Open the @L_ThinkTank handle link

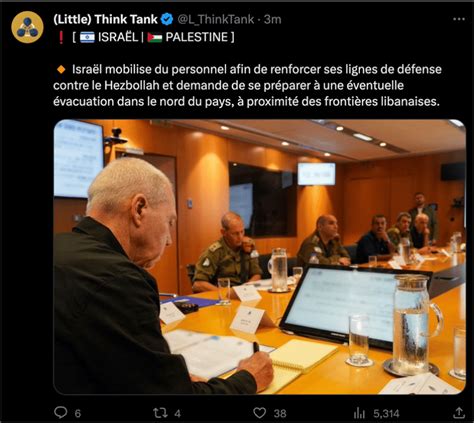216,19
